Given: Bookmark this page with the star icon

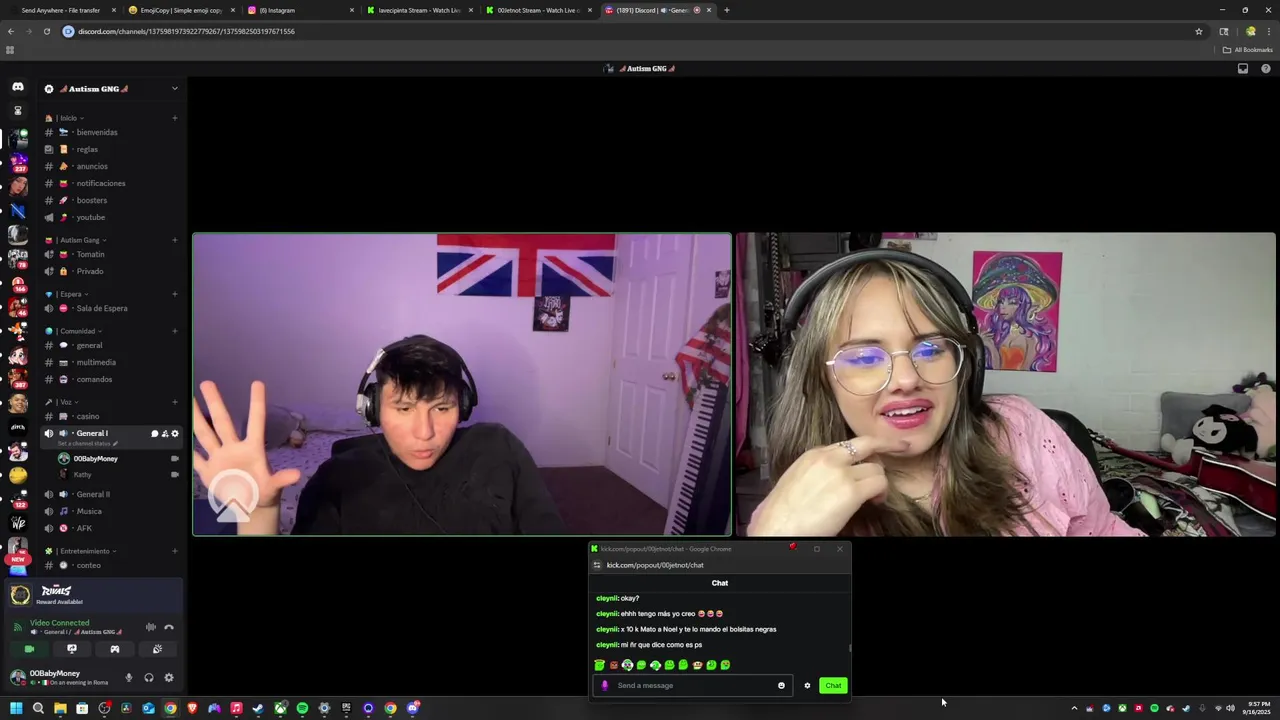Looking at the screenshot, I should (x=1199, y=31).
